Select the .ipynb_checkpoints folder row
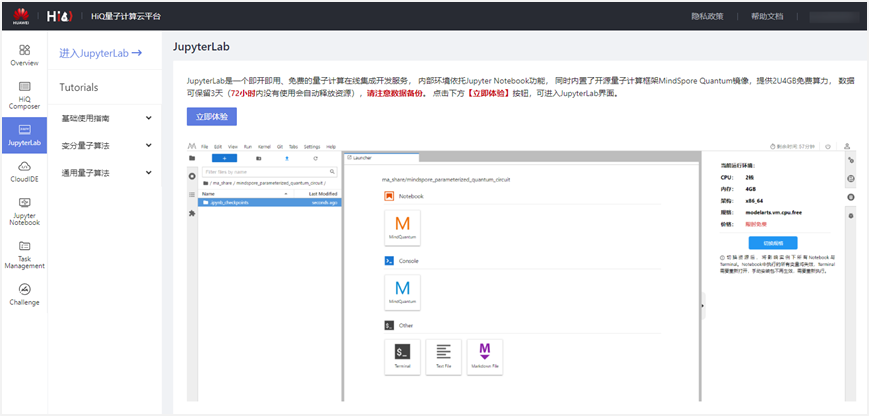The width and height of the screenshot is (869, 416). click(269, 203)
